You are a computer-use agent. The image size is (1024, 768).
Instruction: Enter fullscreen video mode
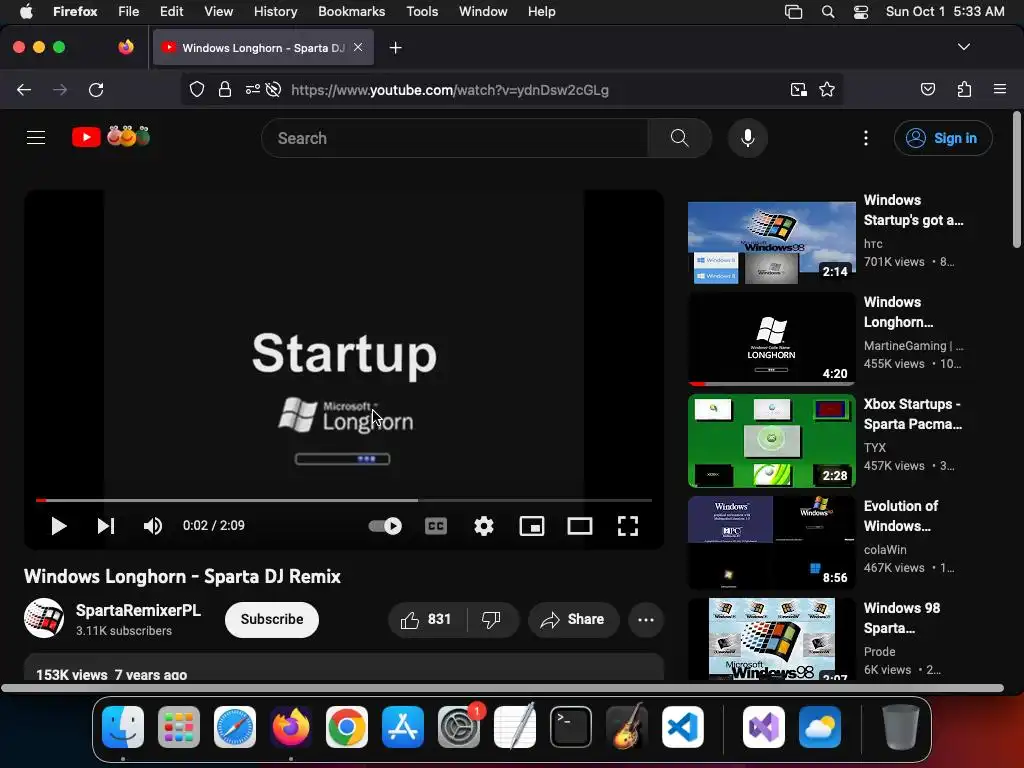tap(628, 526)
